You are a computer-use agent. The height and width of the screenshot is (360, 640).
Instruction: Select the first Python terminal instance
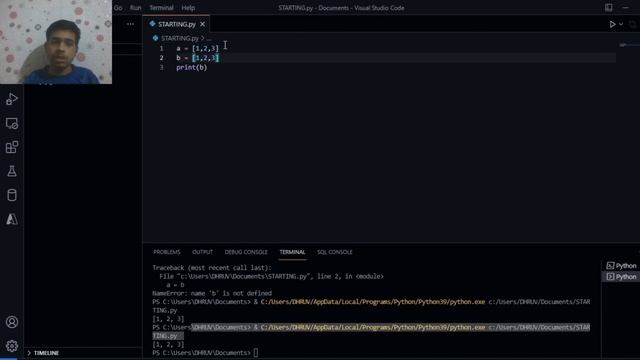[x=621, y=266]
